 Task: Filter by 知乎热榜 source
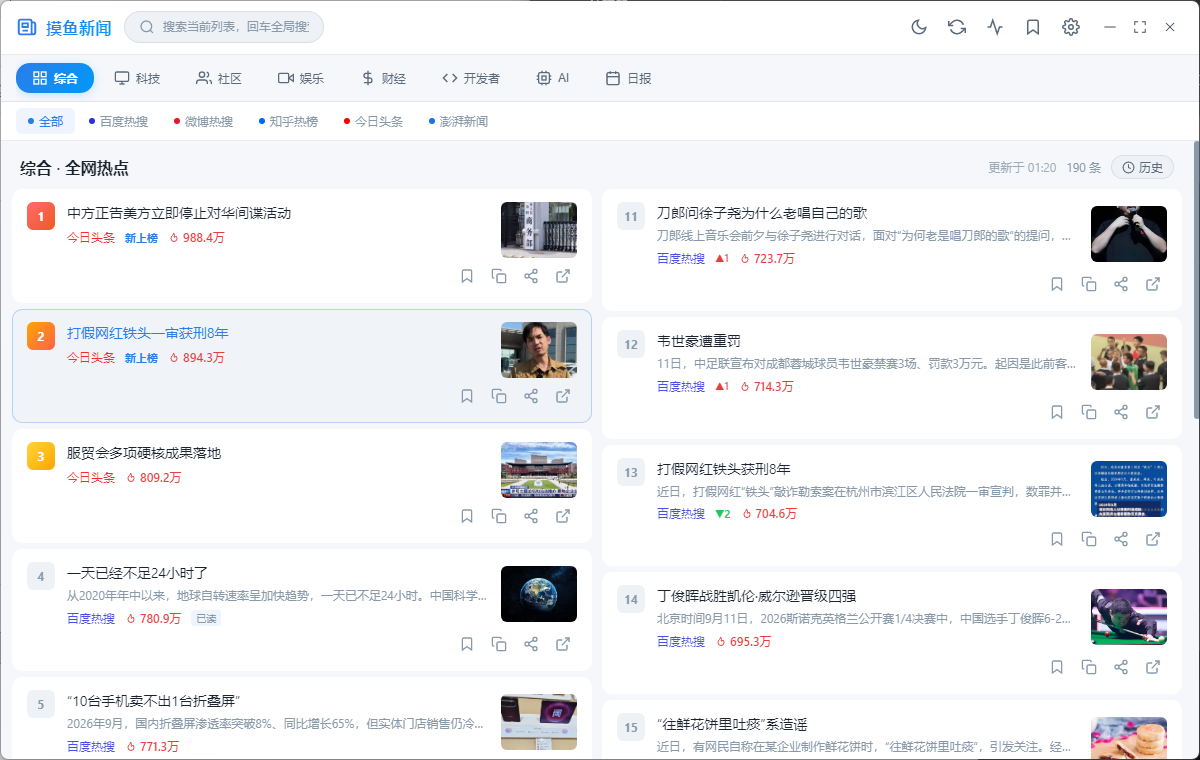click(x=288, y=121)
